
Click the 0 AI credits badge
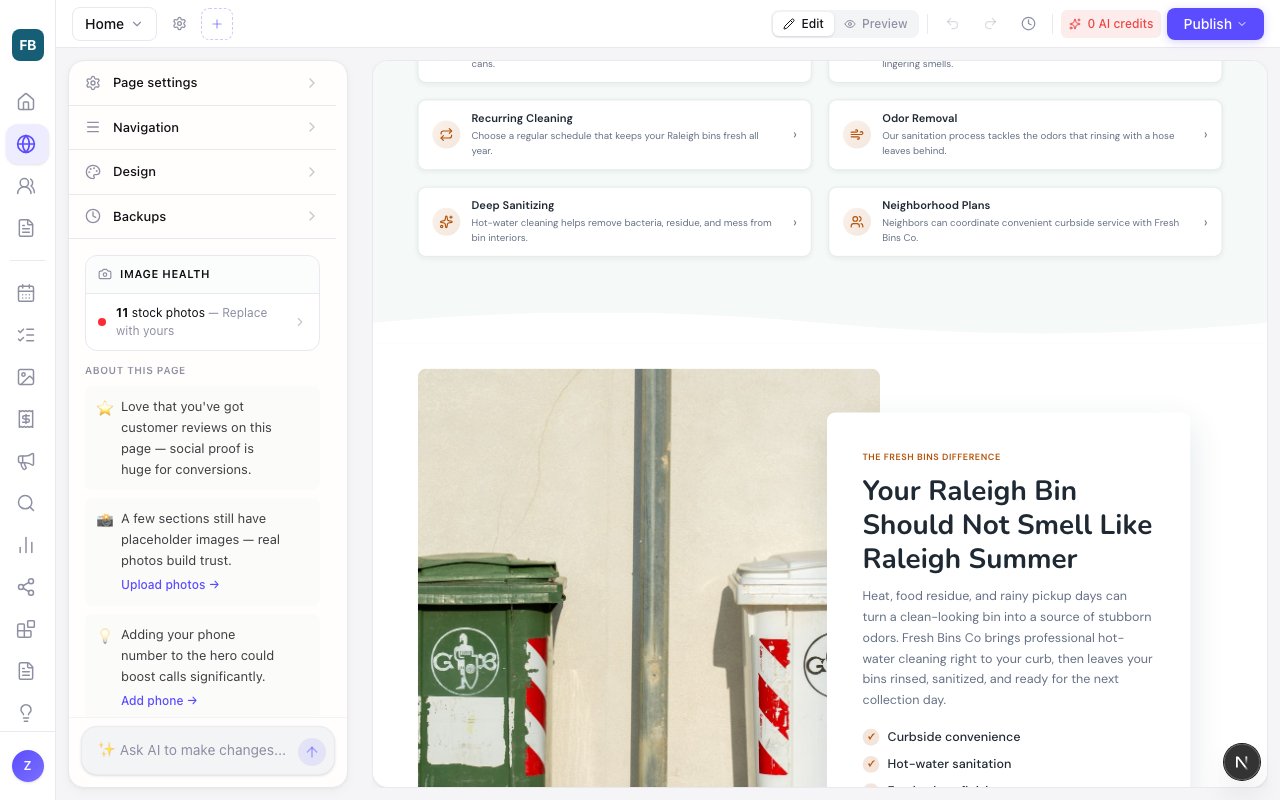point(1110,24)
